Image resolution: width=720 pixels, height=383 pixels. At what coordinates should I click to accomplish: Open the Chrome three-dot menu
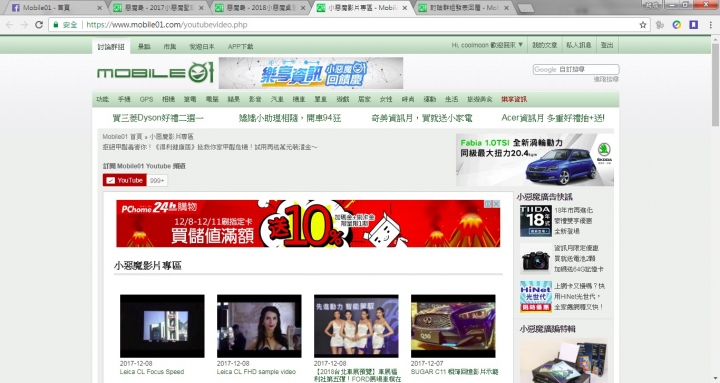(711, 25)
